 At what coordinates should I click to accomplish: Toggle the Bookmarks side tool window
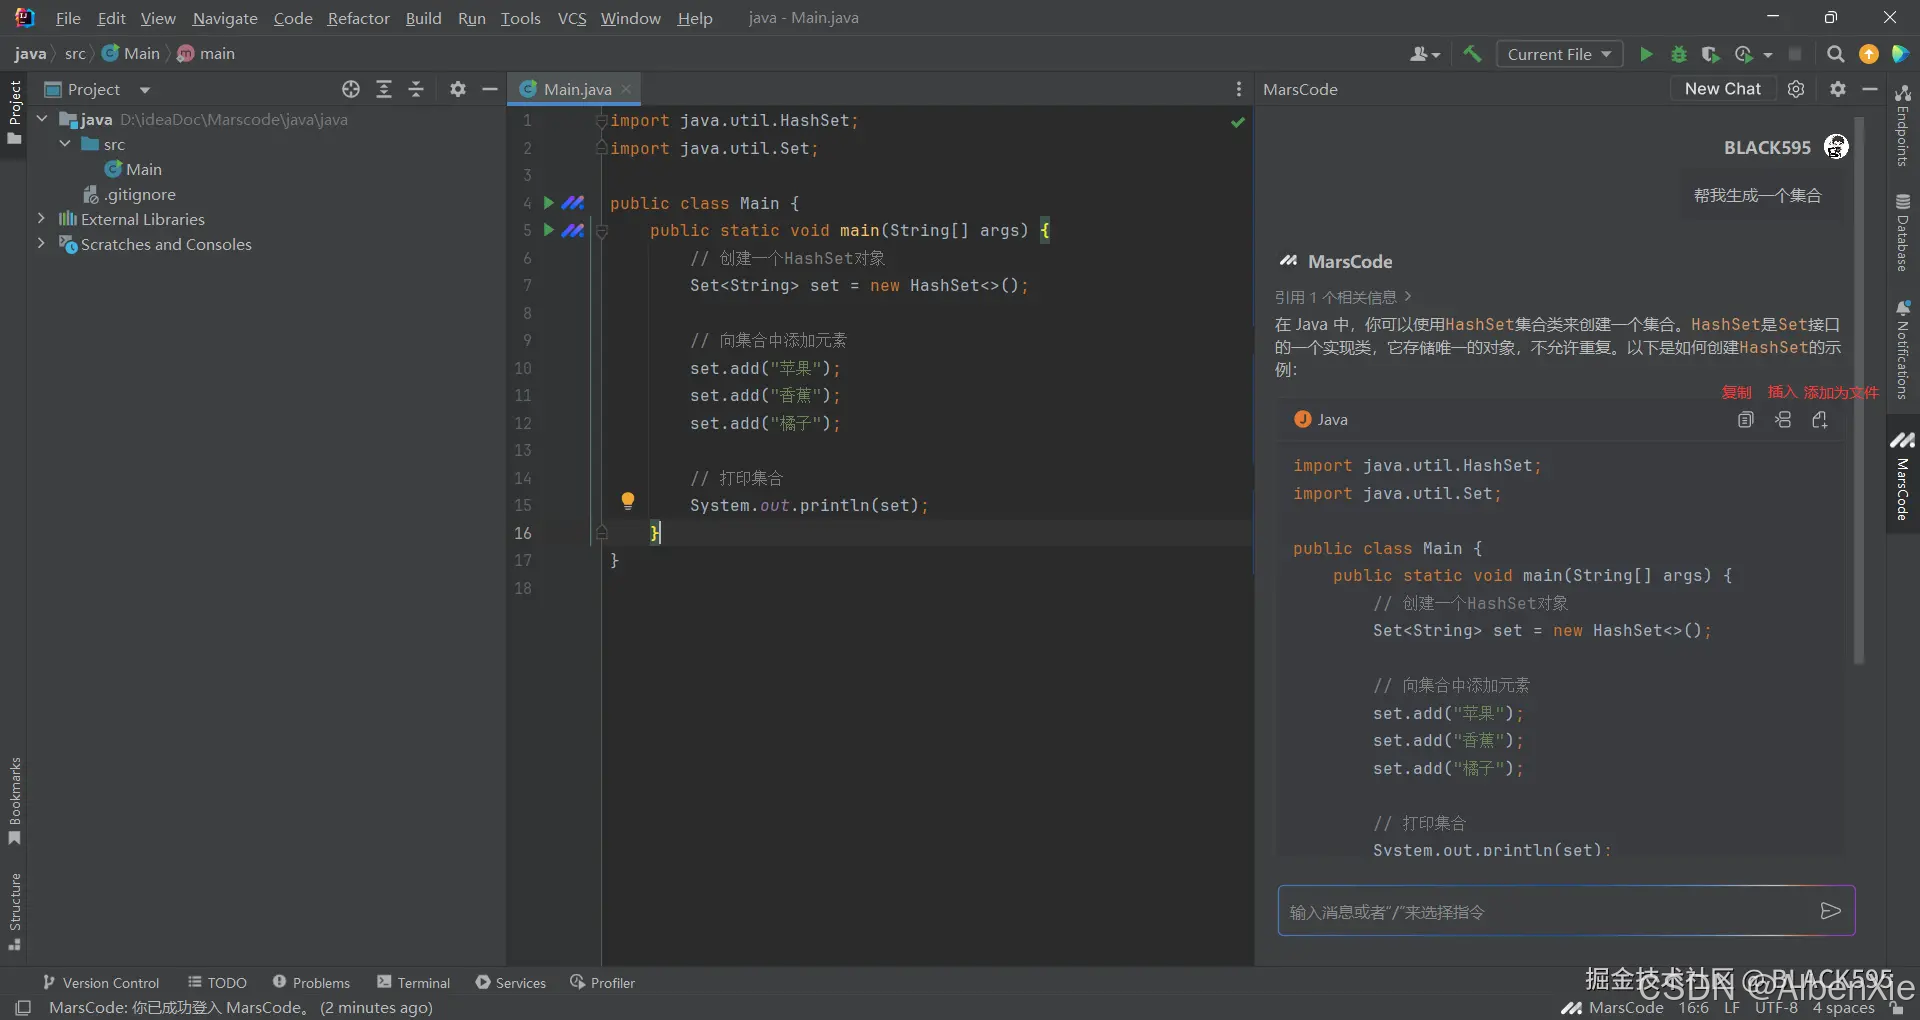[x=14, y=801]
